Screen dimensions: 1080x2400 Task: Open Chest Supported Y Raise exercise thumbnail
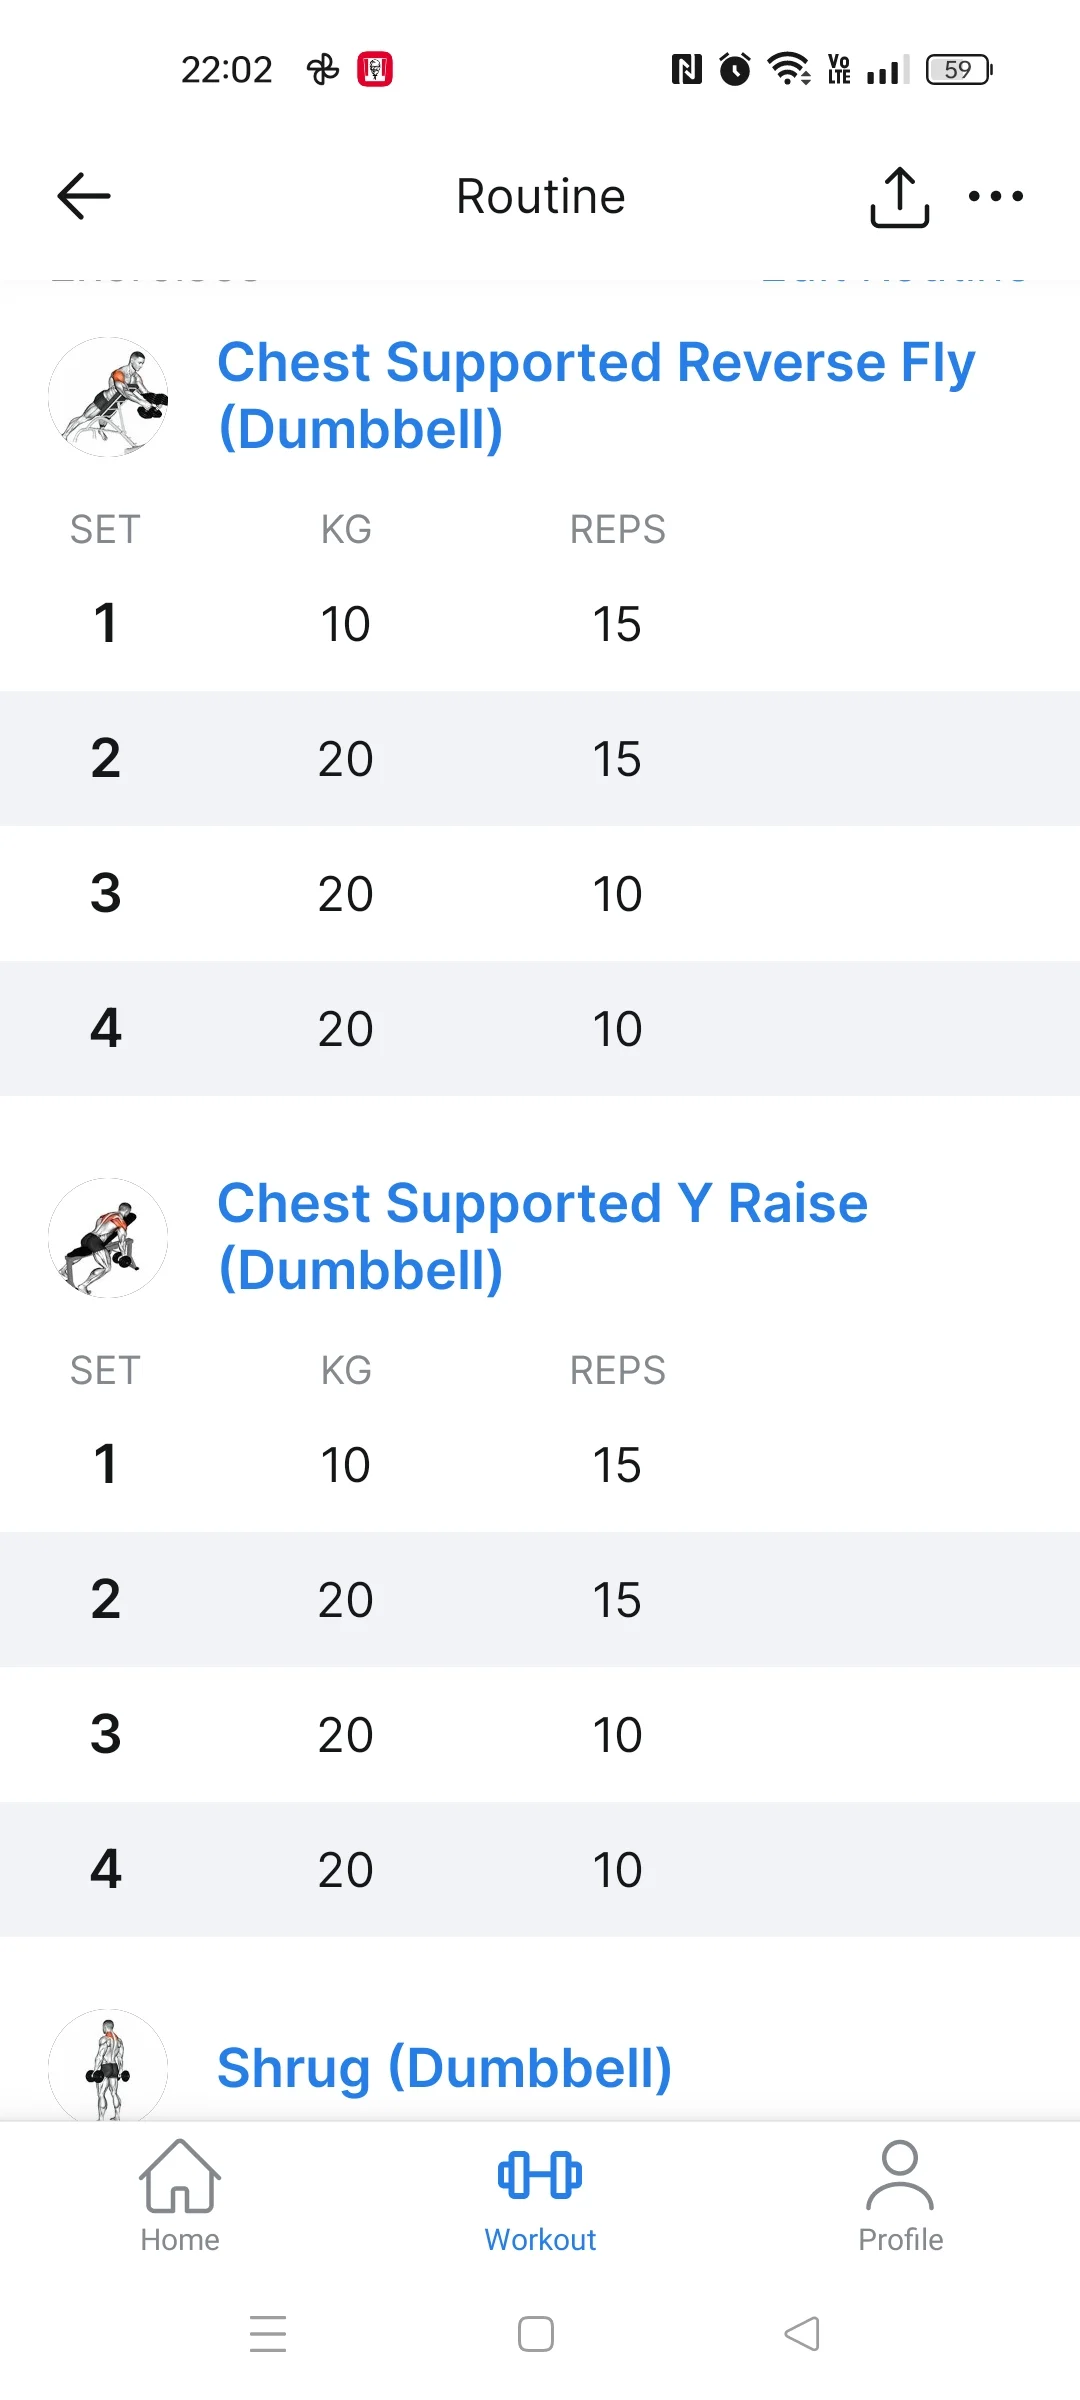pos(108,1238)
